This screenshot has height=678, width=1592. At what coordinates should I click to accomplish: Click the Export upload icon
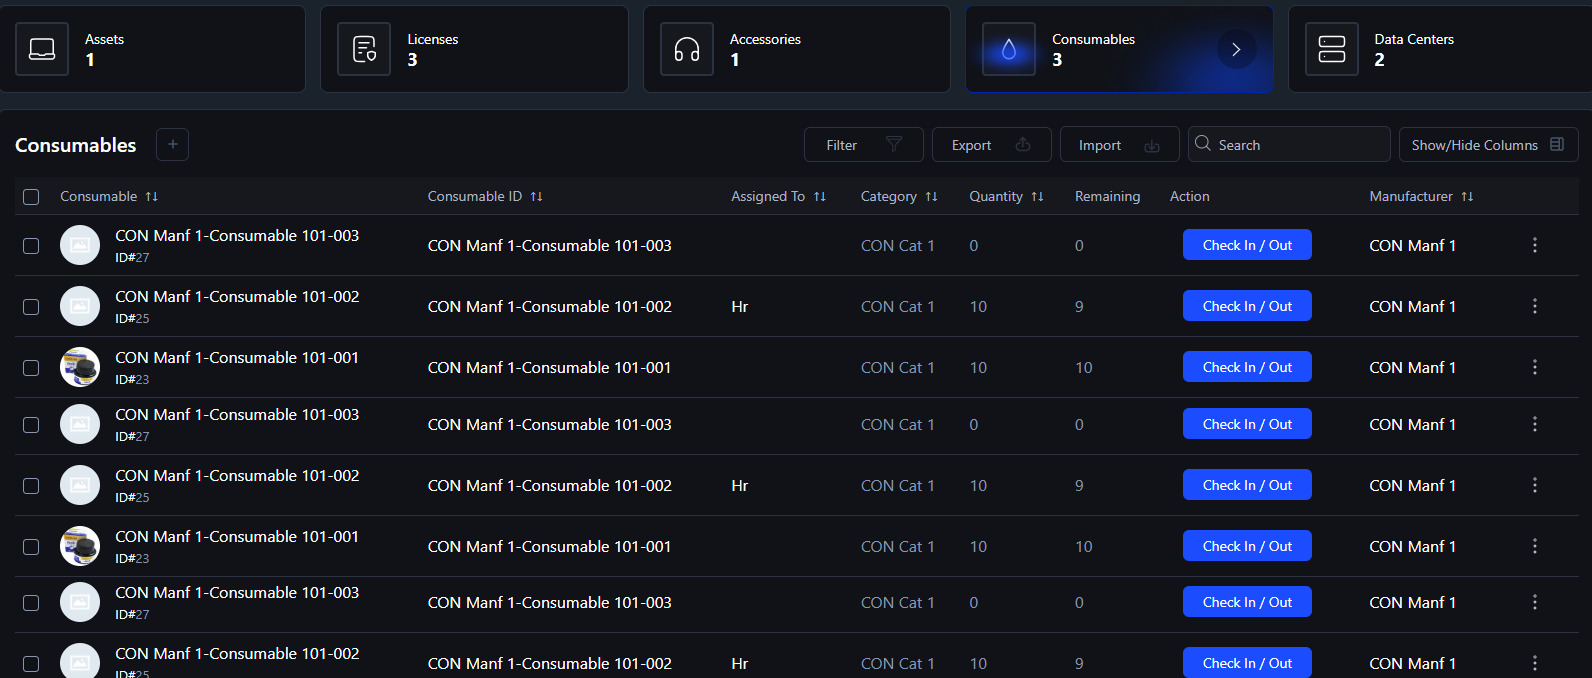click(x=1023, y=145)
